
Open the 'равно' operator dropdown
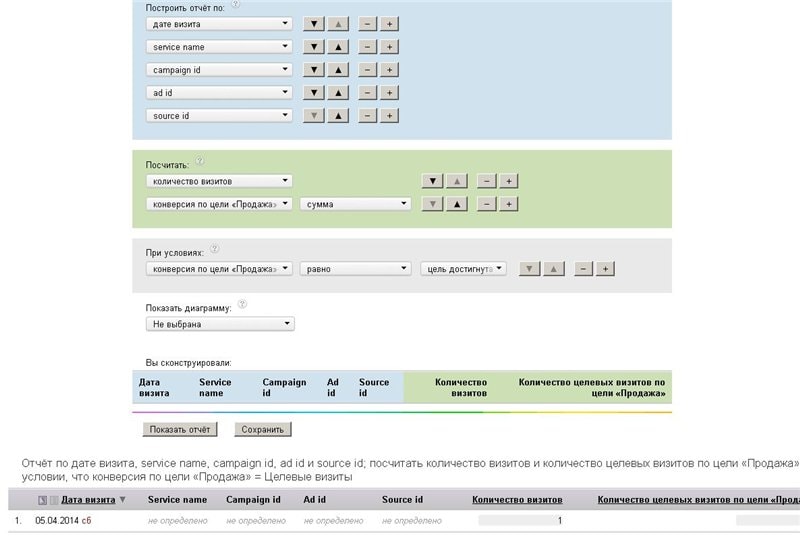[356, 268]
